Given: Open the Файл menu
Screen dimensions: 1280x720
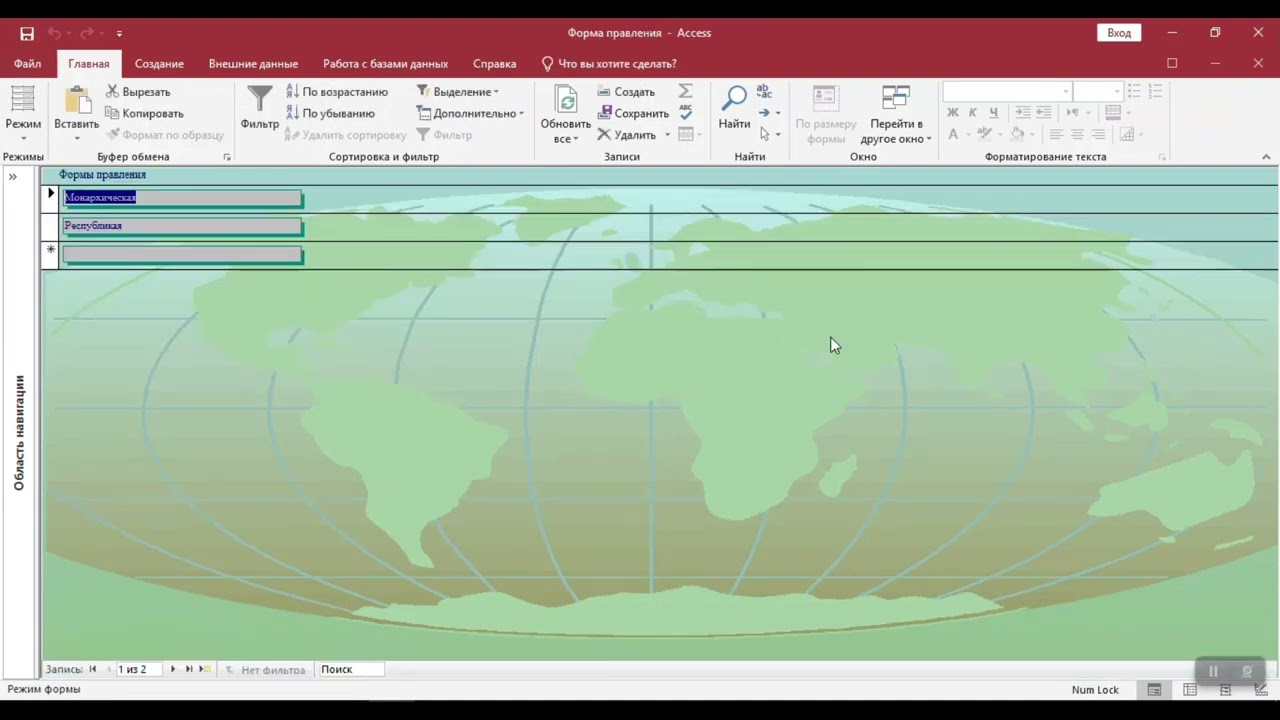Looking at the screenshot, I should [28, 63].
